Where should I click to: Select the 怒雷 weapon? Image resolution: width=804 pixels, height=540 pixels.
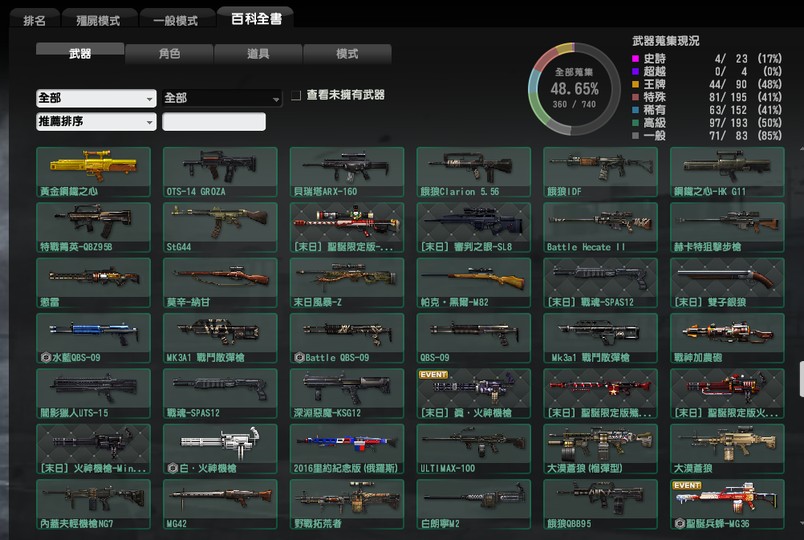(x=93, y=283)
